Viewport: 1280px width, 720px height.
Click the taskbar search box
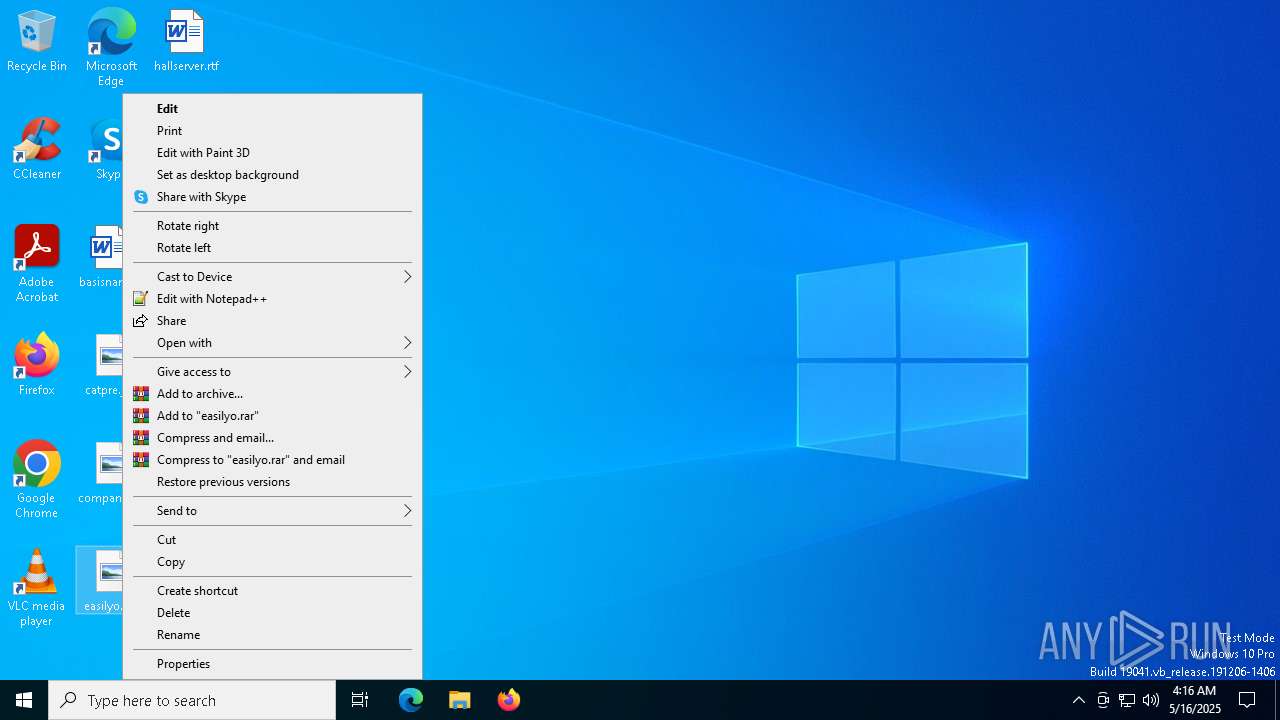pyautogui.click(x=192, y=700)
